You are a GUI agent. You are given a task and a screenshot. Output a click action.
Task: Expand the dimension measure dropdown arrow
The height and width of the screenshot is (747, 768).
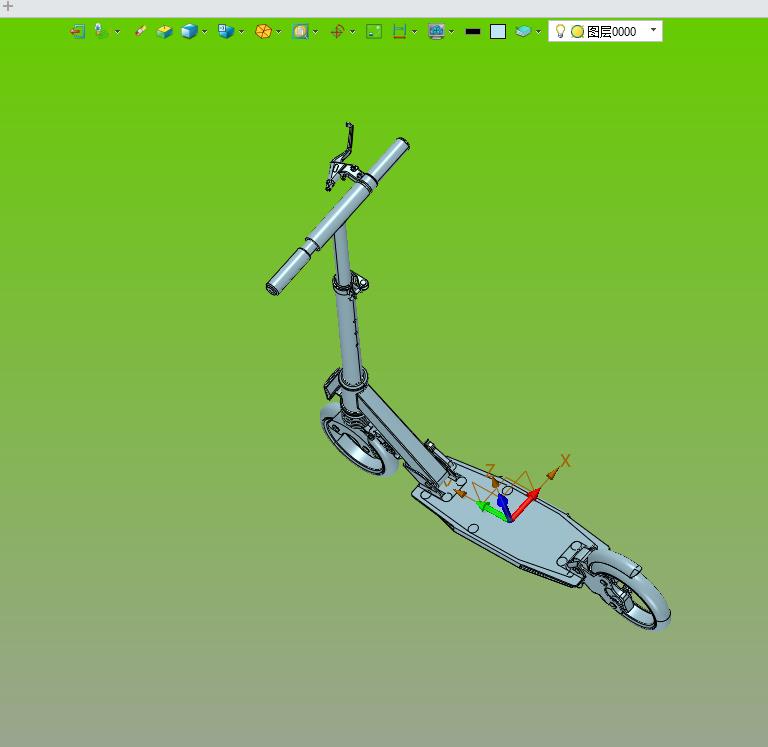point(414,32)
